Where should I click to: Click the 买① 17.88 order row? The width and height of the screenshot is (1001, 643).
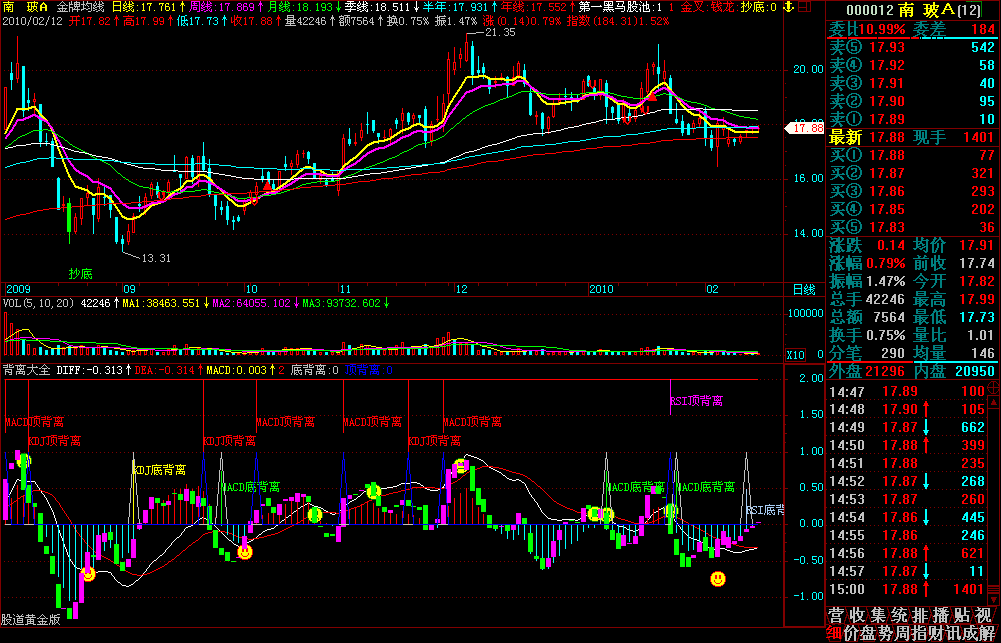[x=912, y=155]
